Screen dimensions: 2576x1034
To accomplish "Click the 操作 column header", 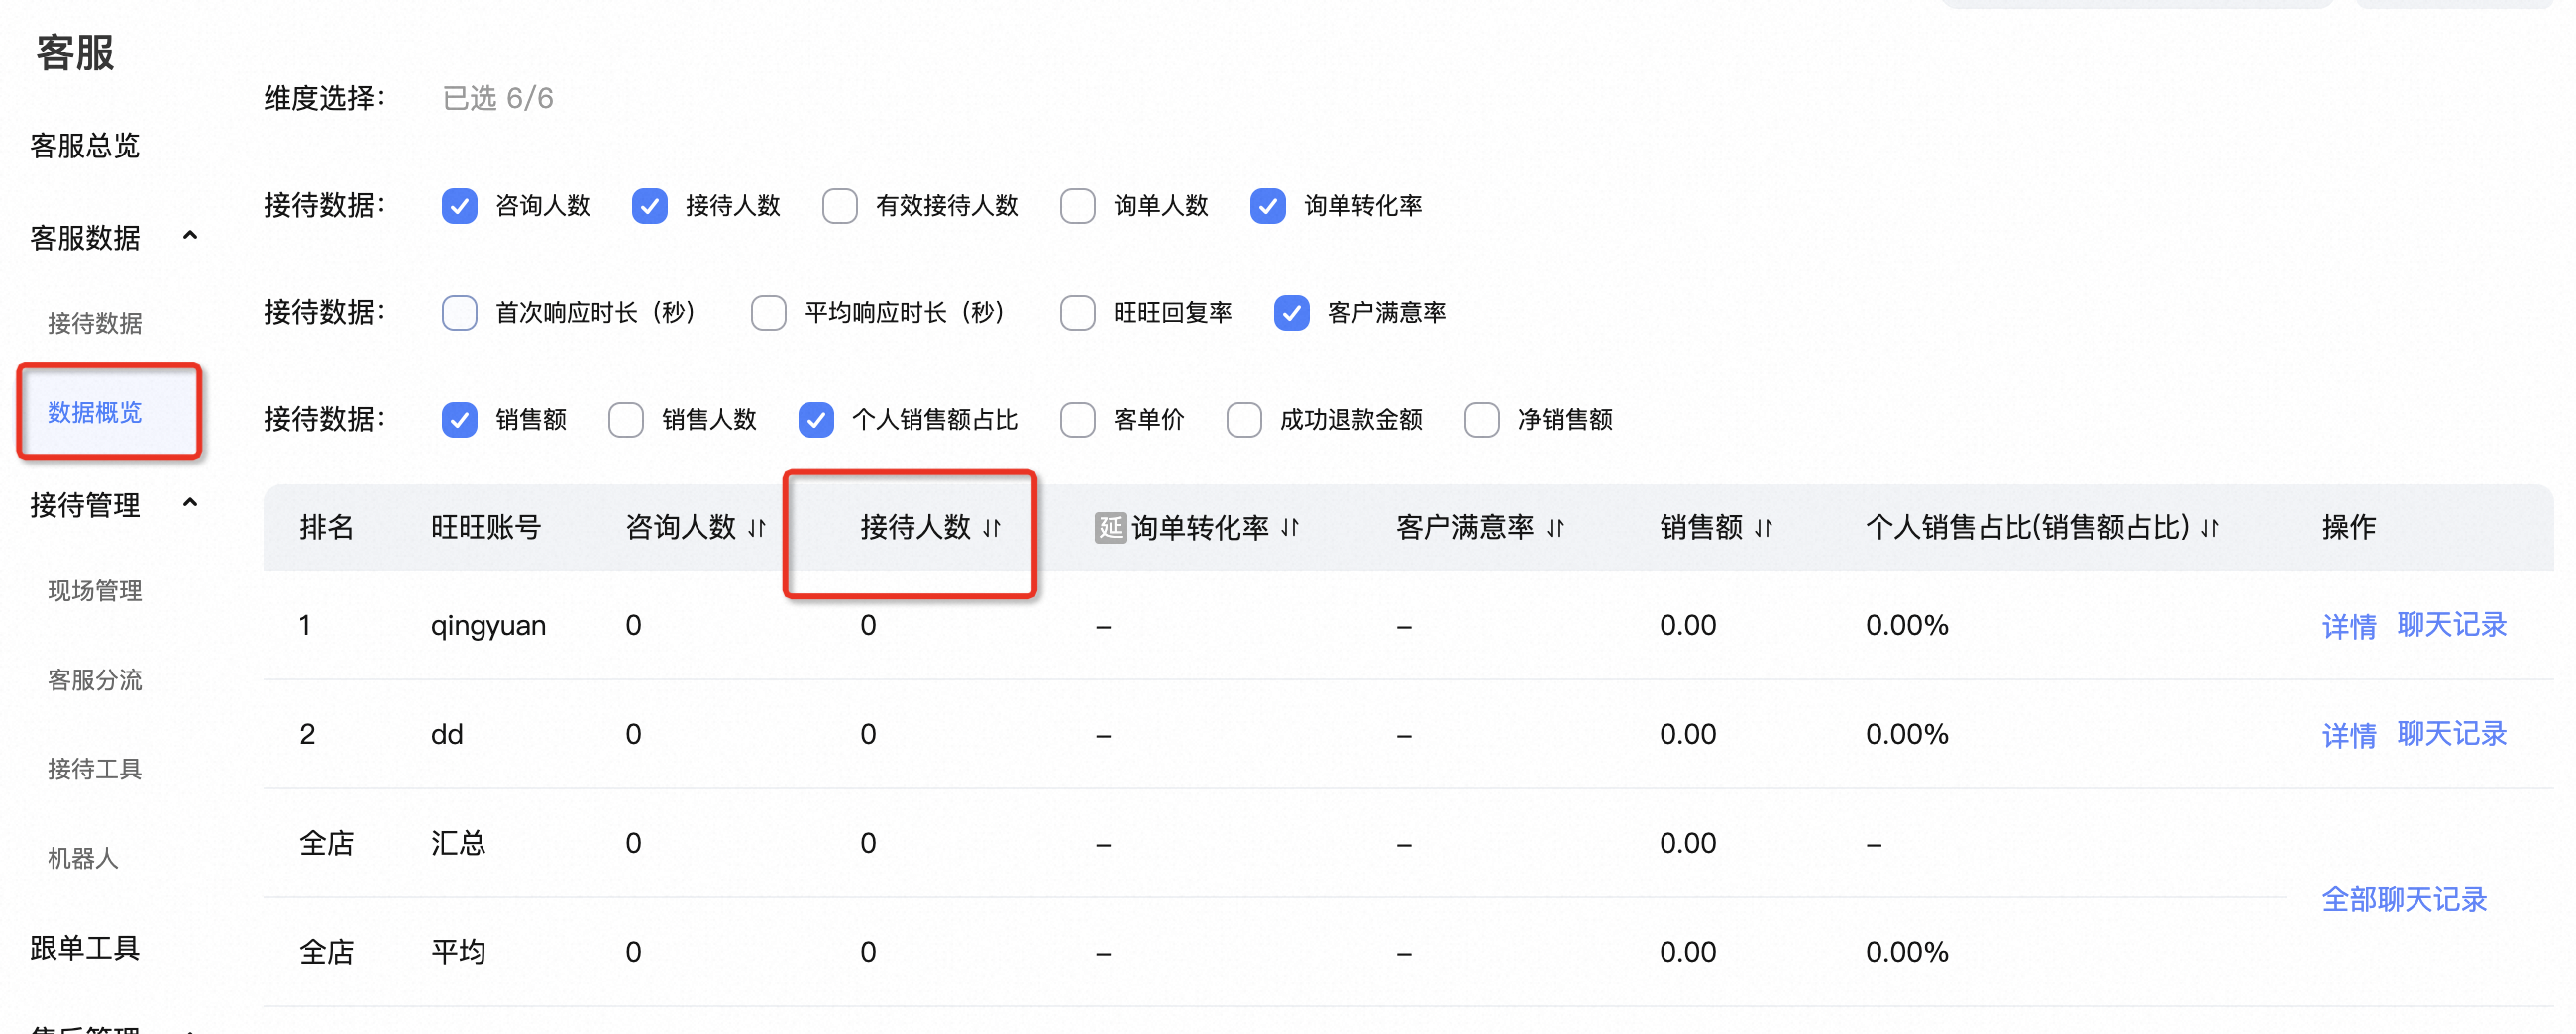I will pyautogui.click(x=2349, y=527).
